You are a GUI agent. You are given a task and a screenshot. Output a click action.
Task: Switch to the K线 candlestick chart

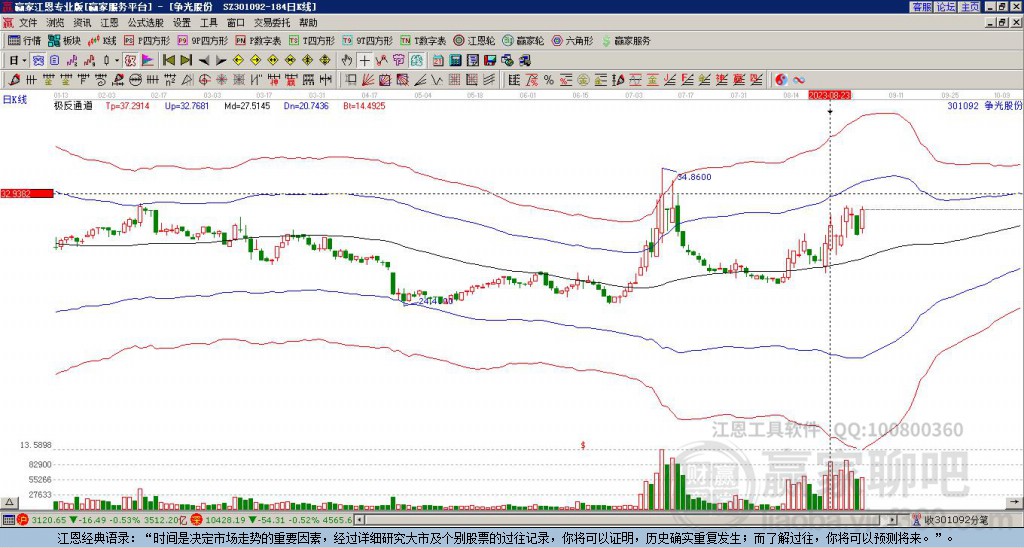click(x=103, y=40)
